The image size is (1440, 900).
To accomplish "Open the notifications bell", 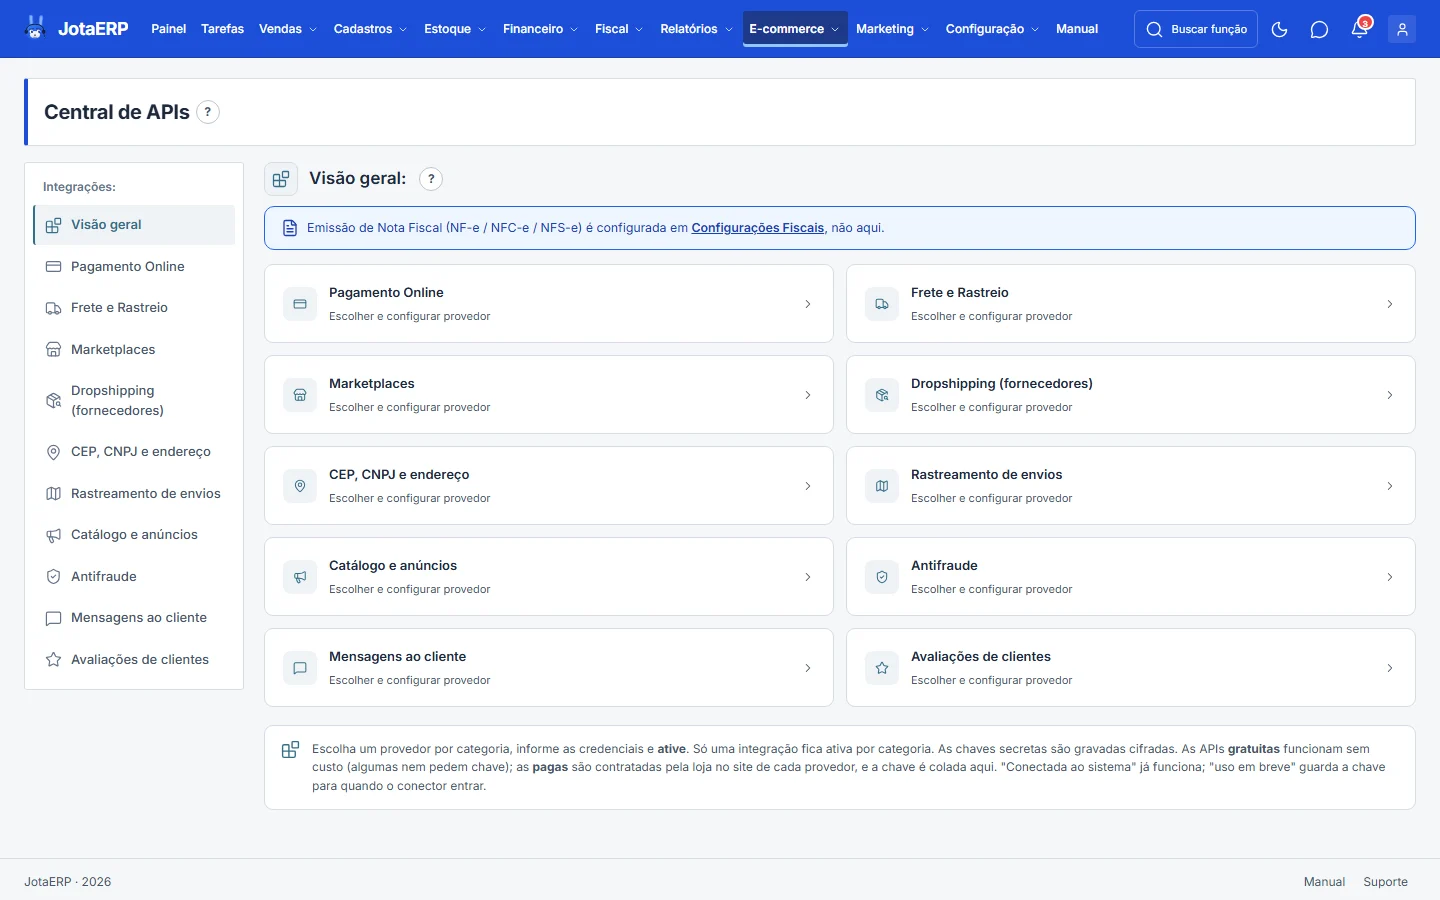I will pos(1360,29).
